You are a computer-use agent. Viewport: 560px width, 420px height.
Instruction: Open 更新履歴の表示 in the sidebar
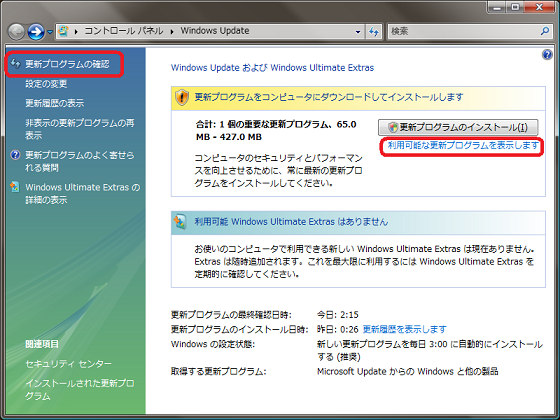tap(55, 103)
